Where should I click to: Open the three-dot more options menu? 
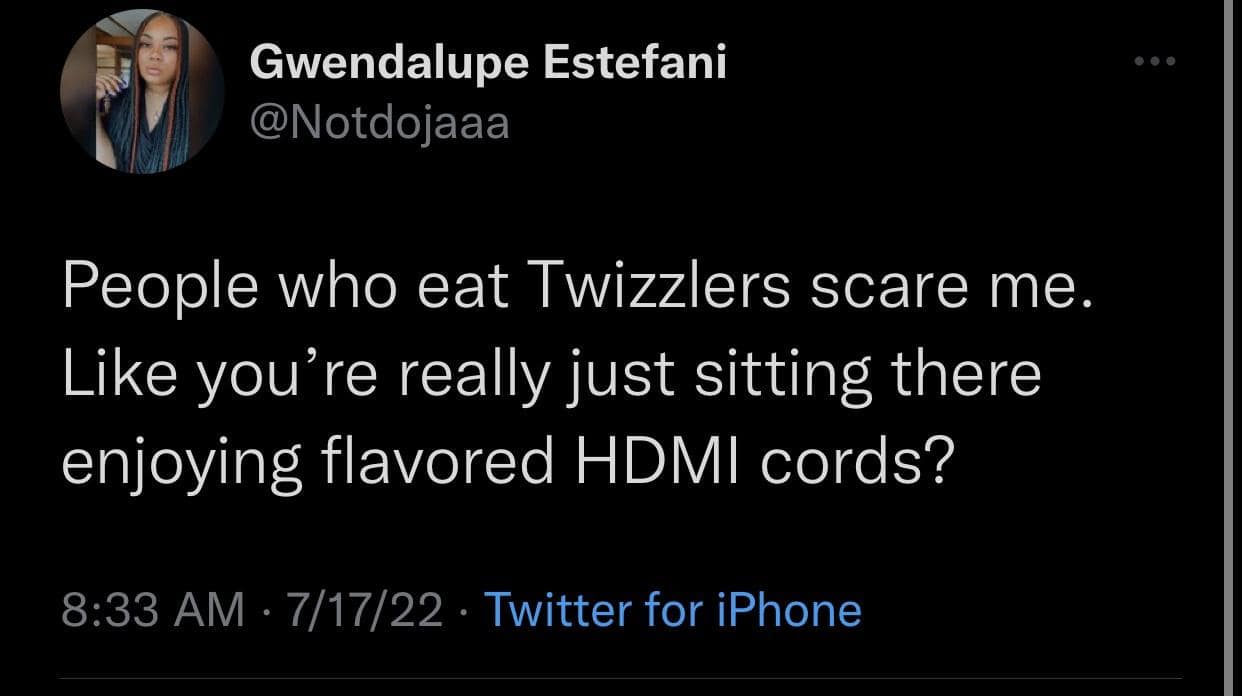click(1156, 62)
